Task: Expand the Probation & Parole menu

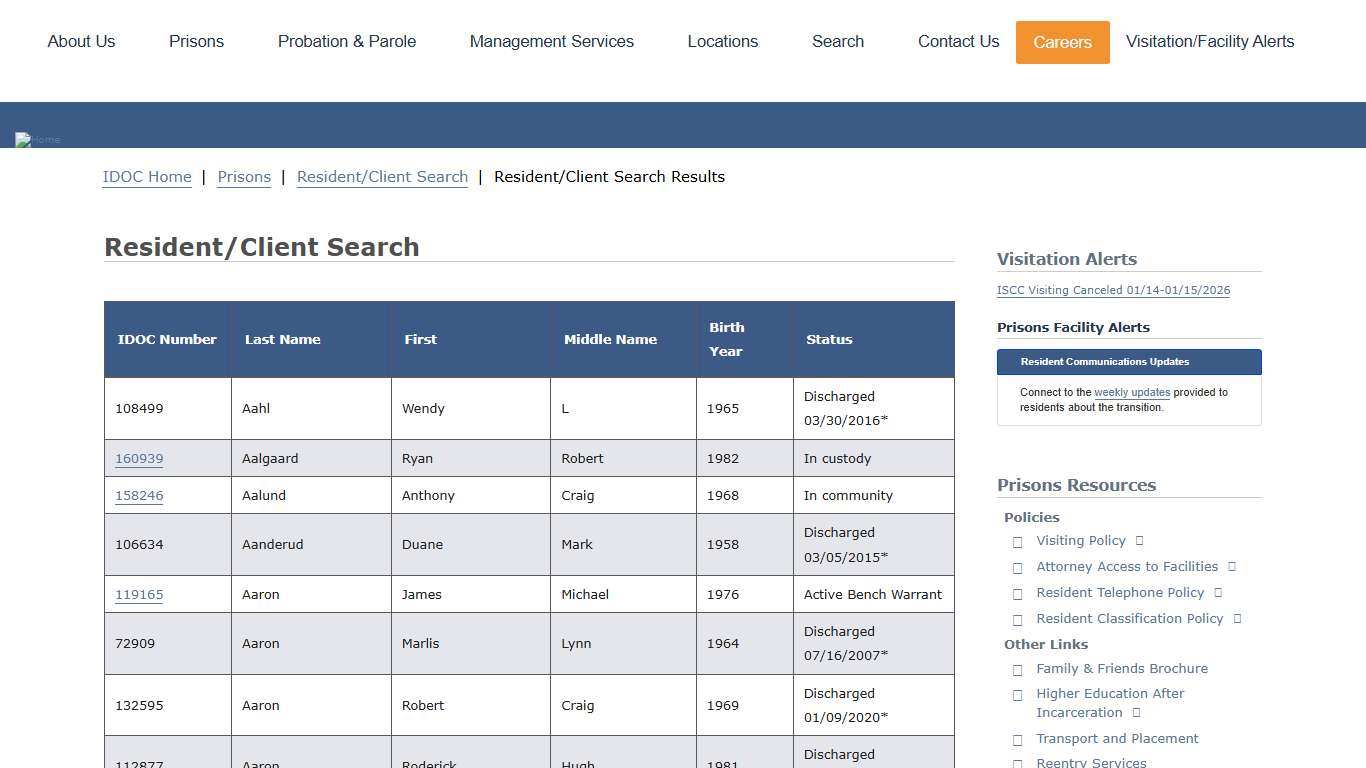Action: [x=347, y=42]
